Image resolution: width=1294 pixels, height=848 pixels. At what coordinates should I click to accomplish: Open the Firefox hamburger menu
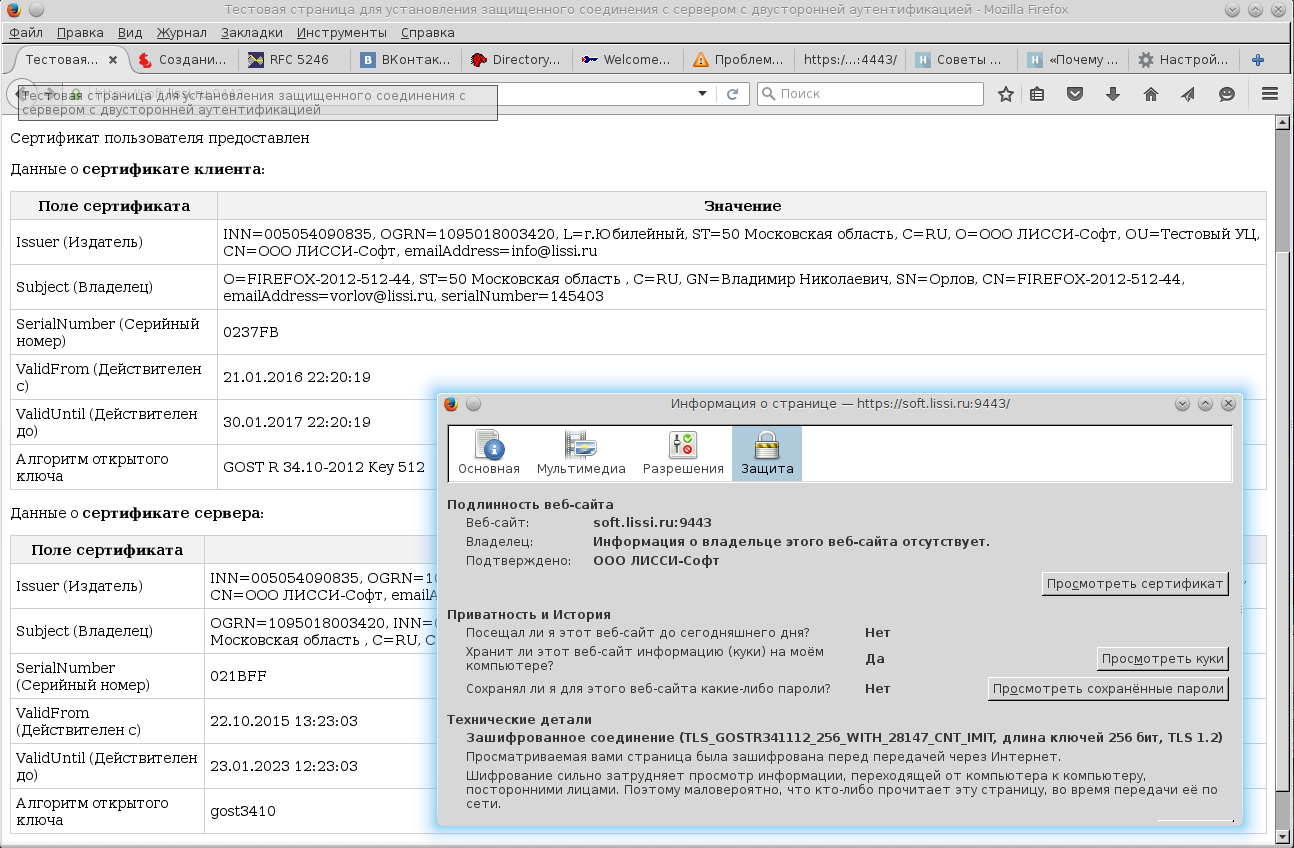coord(1270,94)
